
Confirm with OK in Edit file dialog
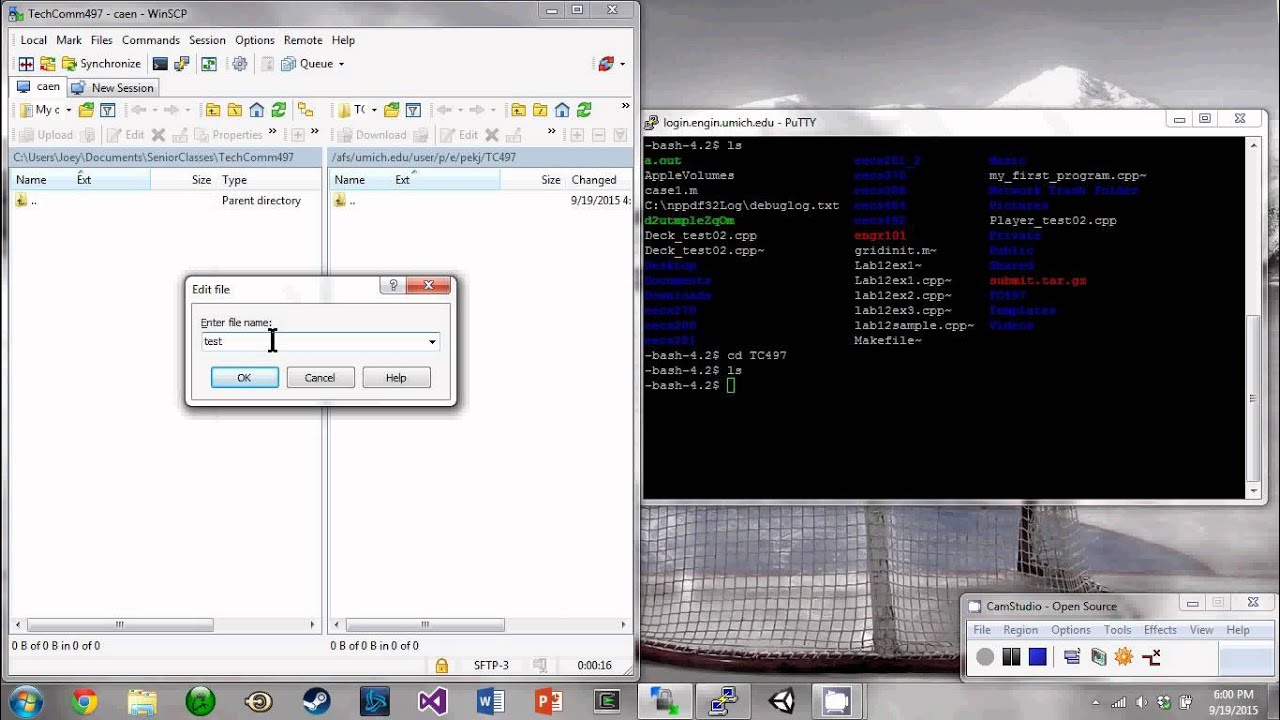(244, 378)
